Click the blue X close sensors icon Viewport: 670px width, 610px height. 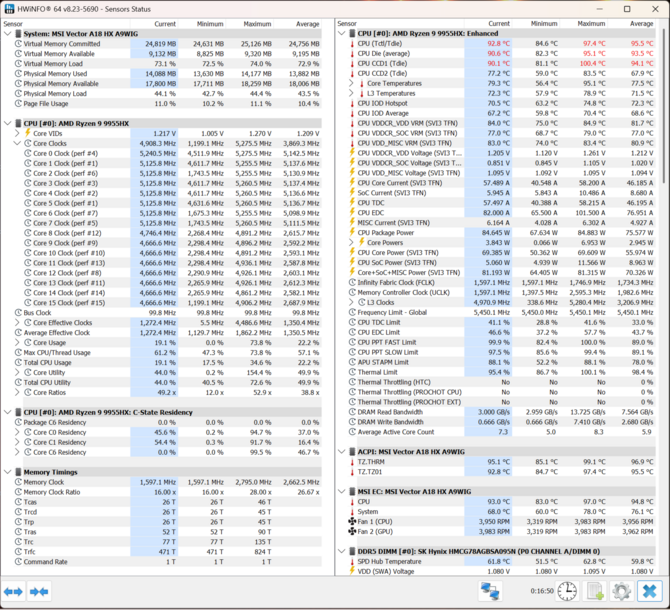click(x=649, y=592)
